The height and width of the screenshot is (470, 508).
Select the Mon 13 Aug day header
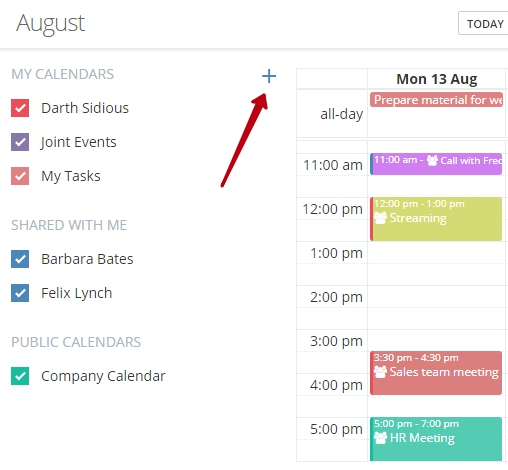[x=437, y=79]
